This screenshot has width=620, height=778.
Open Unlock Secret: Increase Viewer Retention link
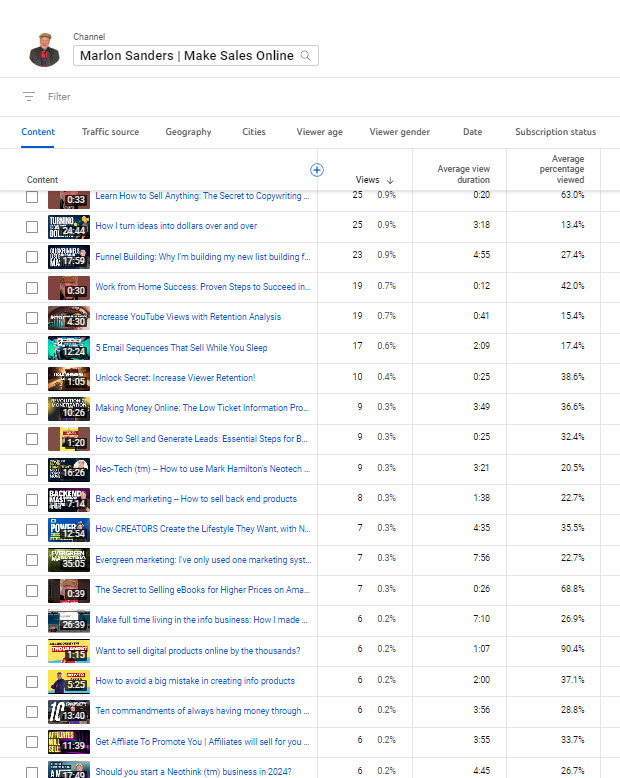coord(175,378)
